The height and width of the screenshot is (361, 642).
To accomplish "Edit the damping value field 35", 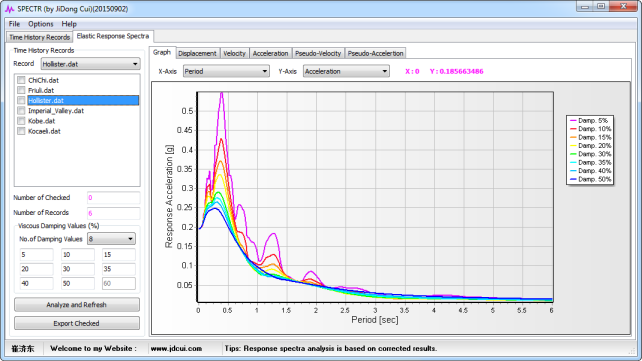I will point(118,269).
